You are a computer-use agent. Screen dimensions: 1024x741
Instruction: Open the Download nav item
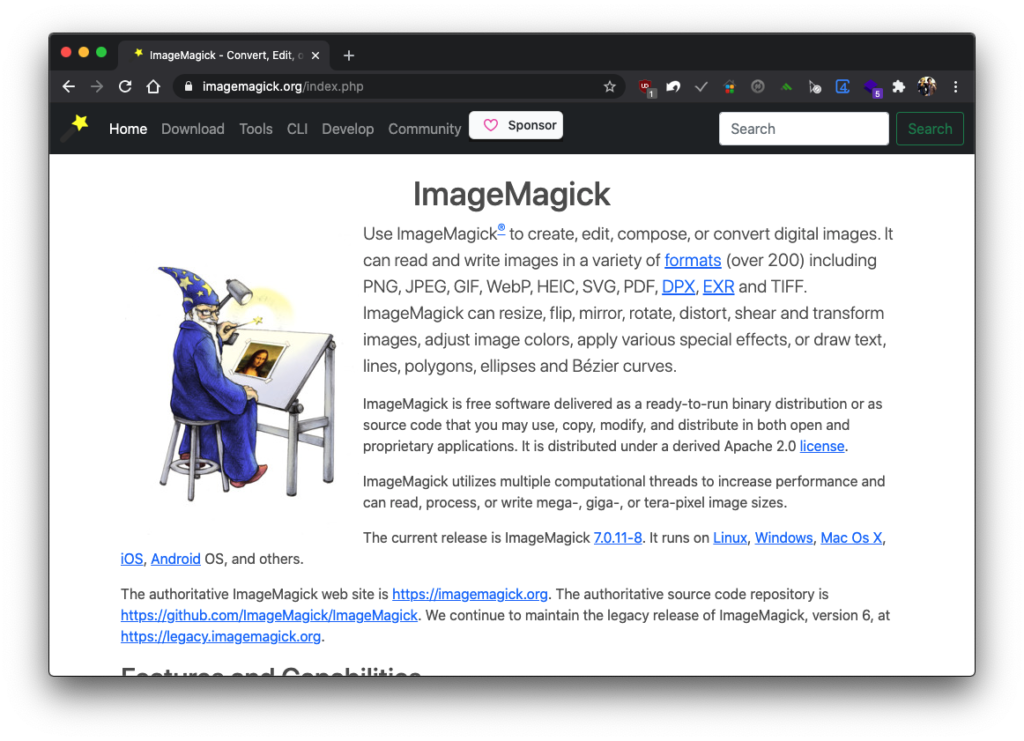coord(193,129)
